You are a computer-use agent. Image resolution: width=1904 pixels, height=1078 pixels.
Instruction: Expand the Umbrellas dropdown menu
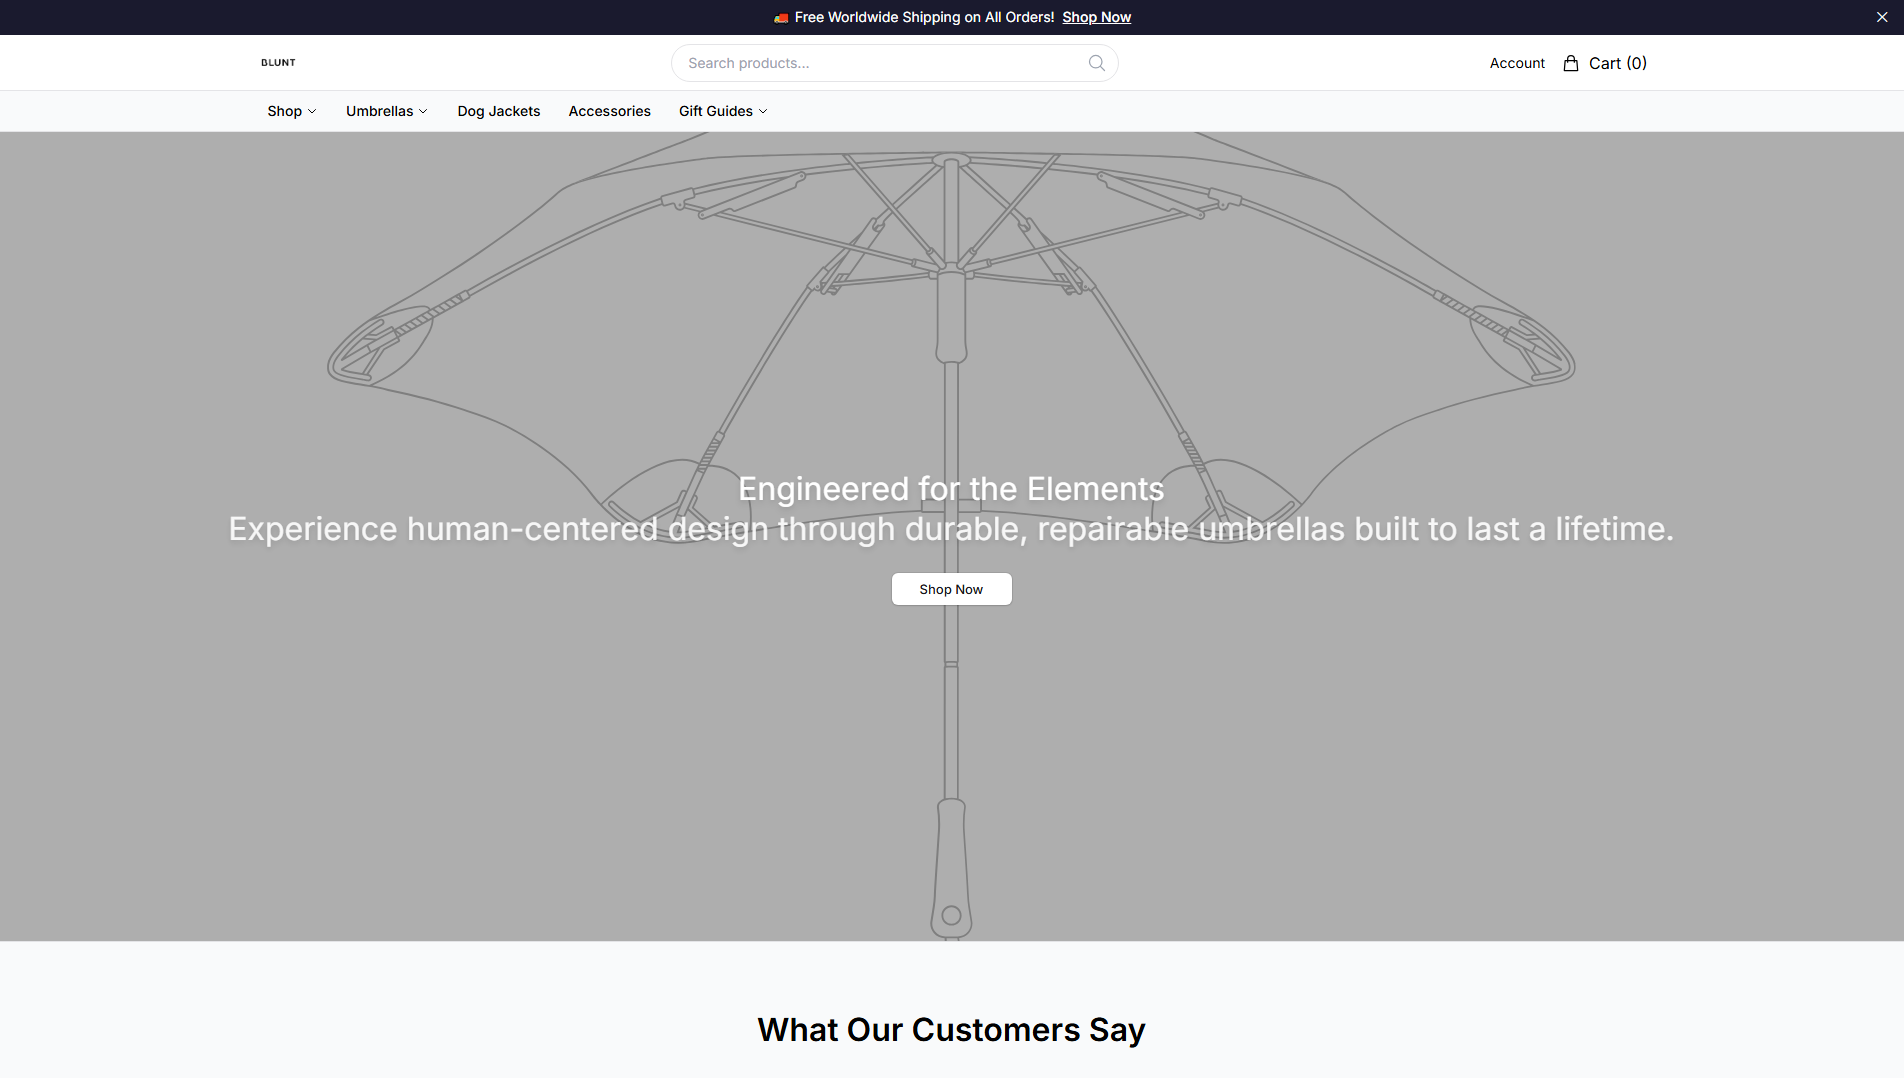(x=387, y=111)
